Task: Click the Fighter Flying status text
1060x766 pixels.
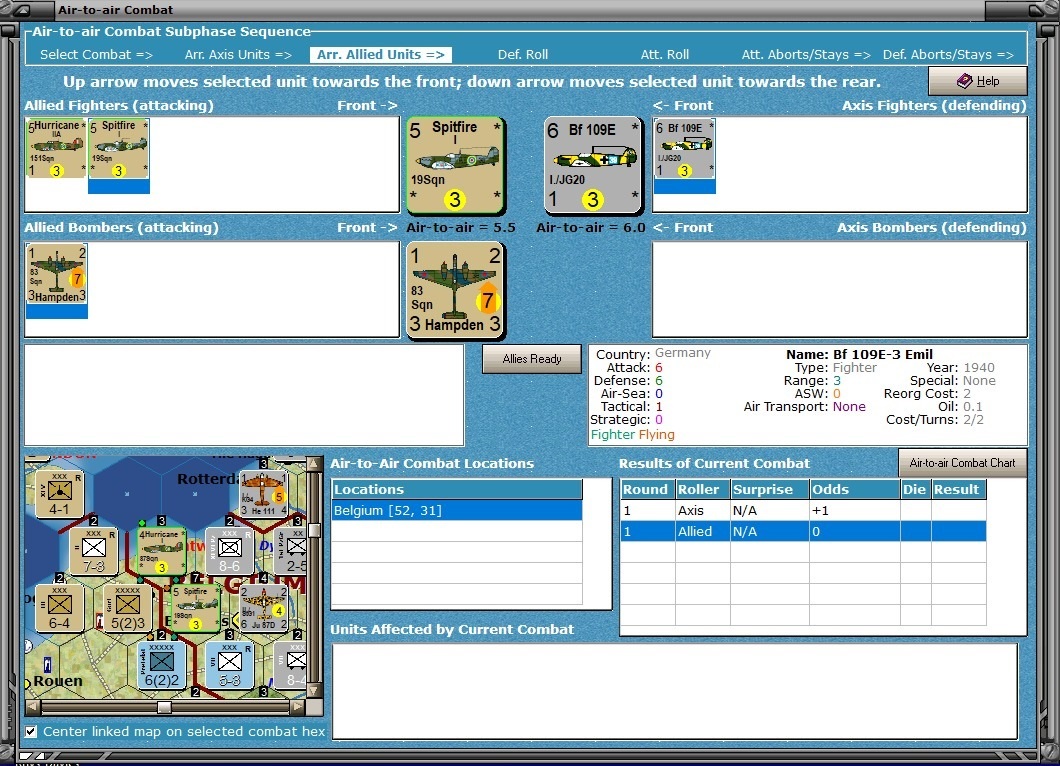Action: (x=632, y=435)
